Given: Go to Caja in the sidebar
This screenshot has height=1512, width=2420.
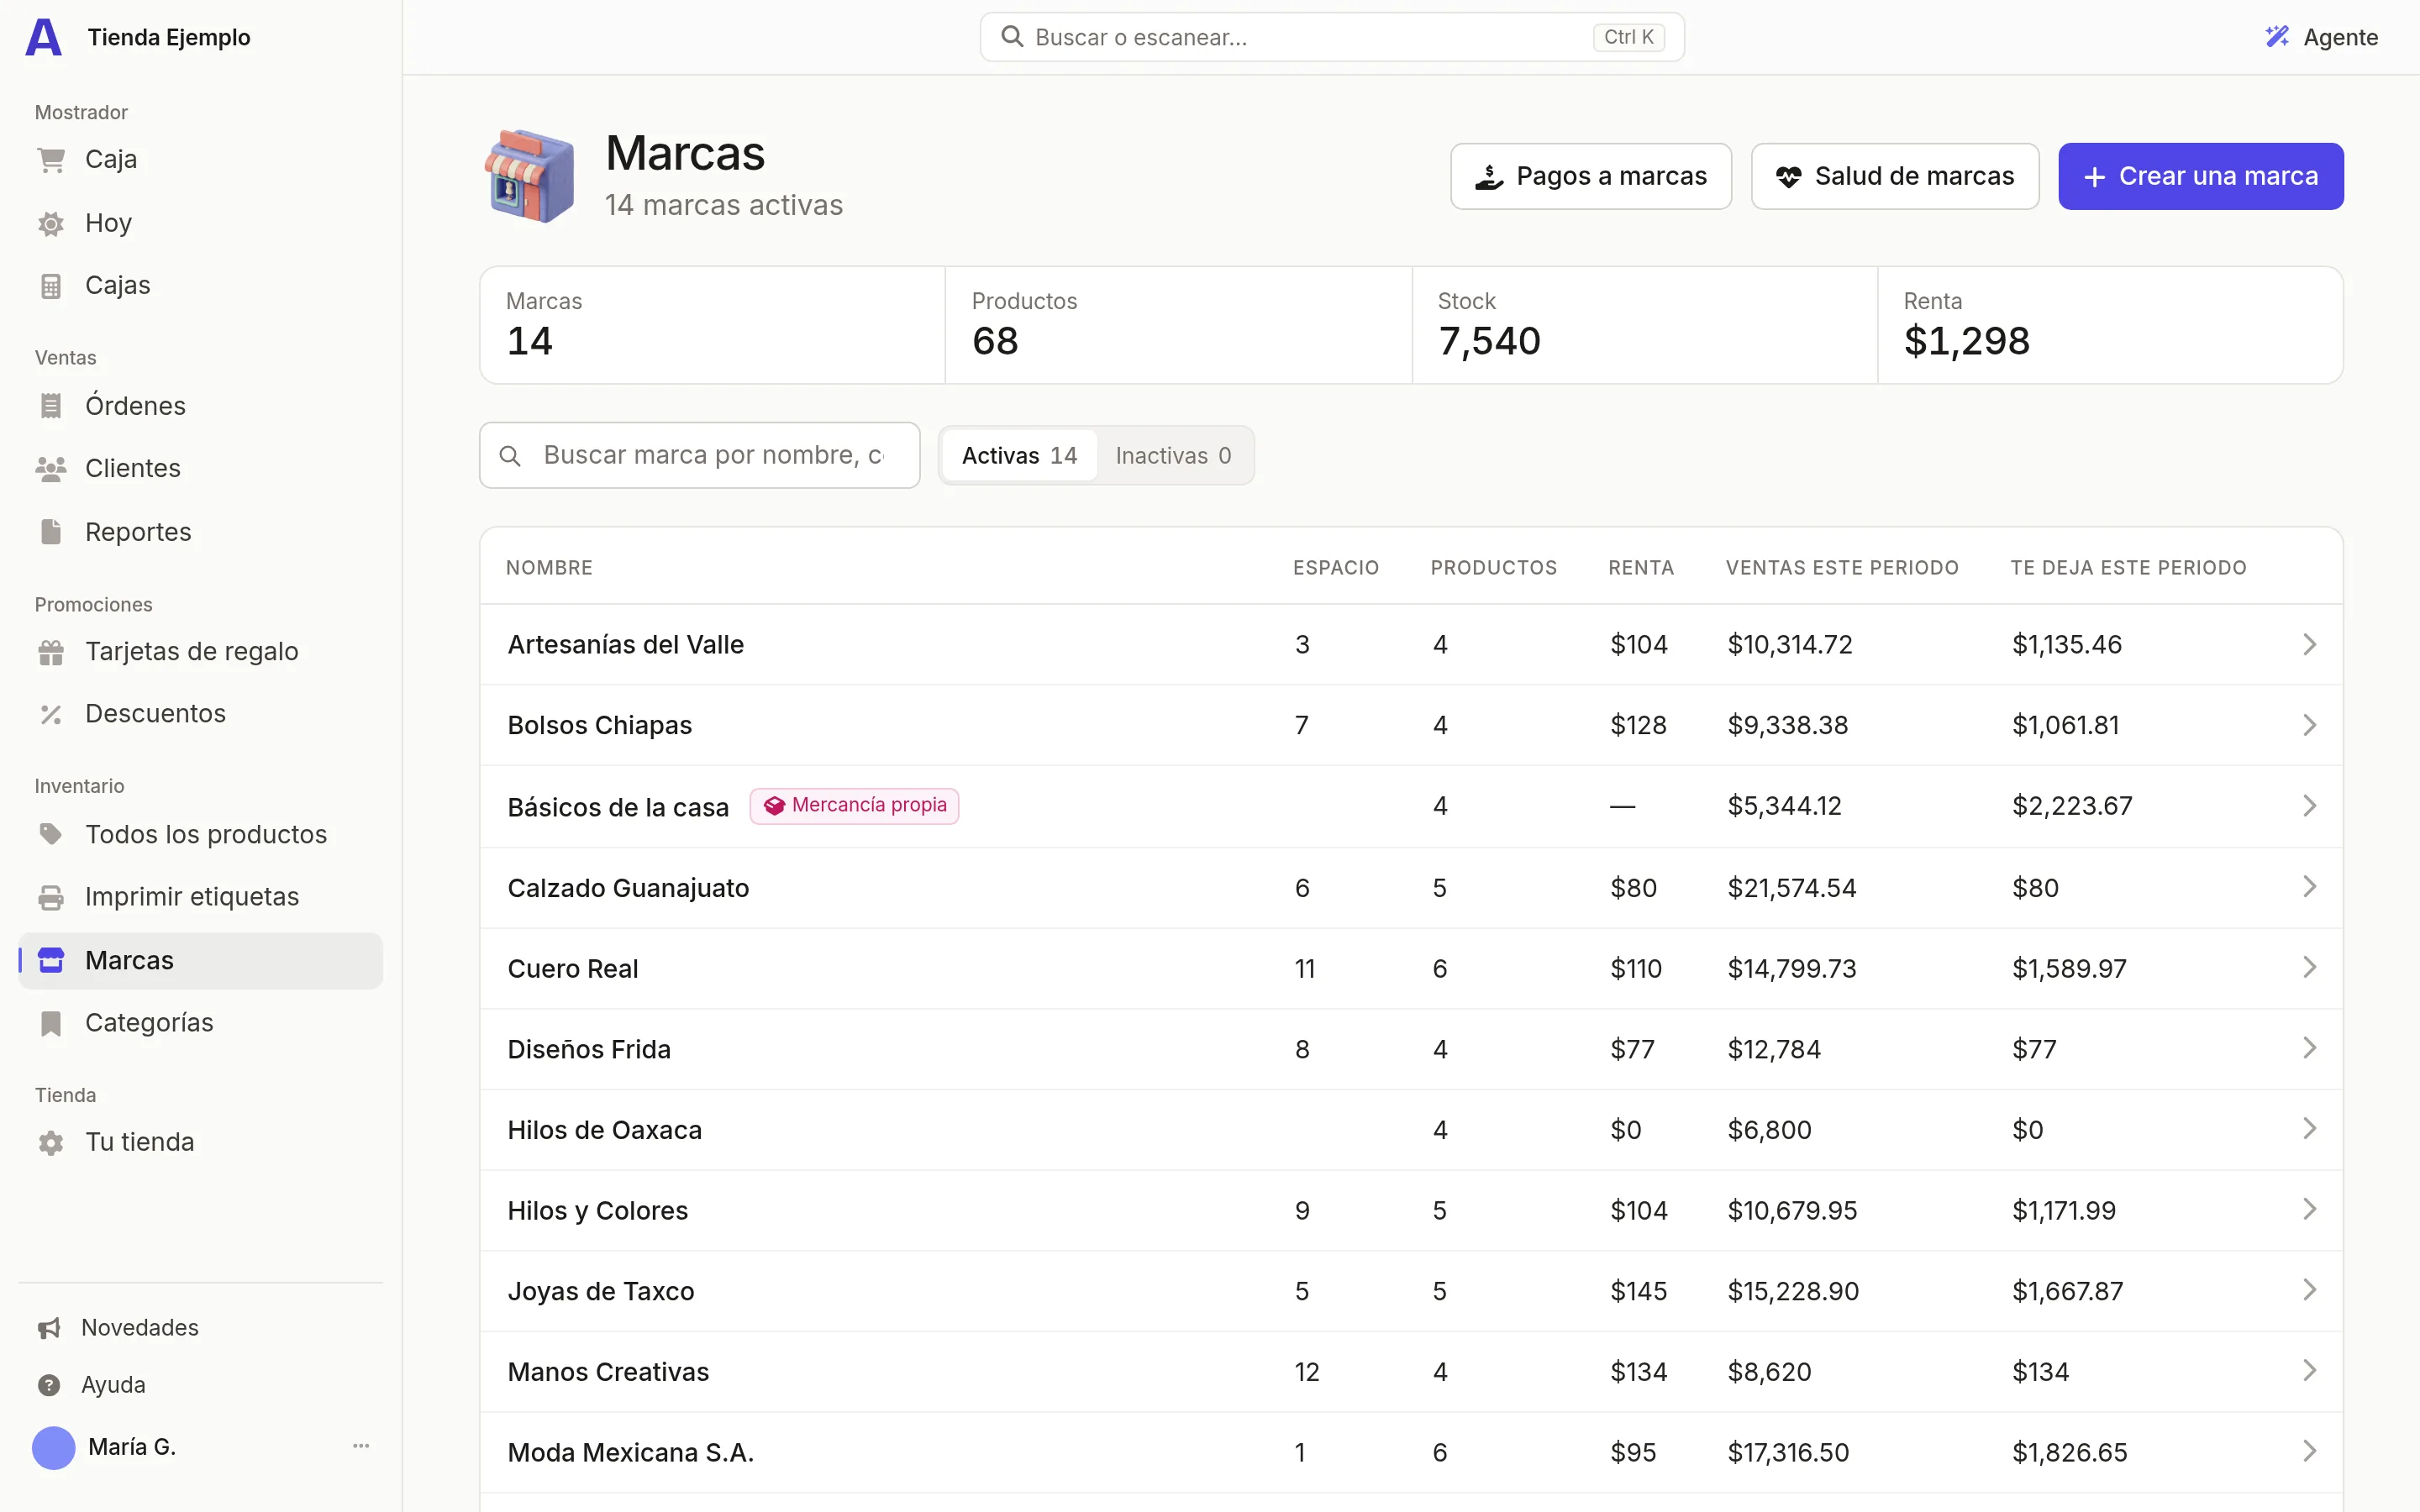Looking at the screenshot, I should point(200,160).
